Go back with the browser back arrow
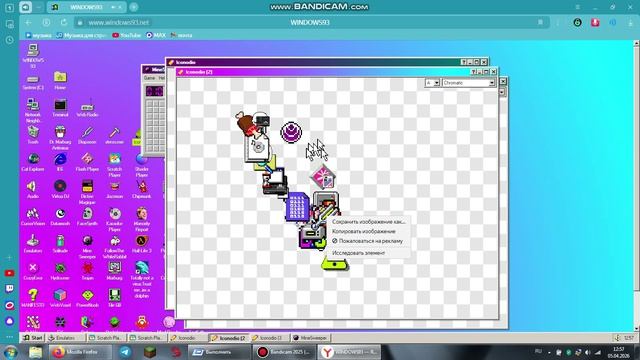Viewport: 640px width, 360px height. pyautogui.click(x=28, y=22)
